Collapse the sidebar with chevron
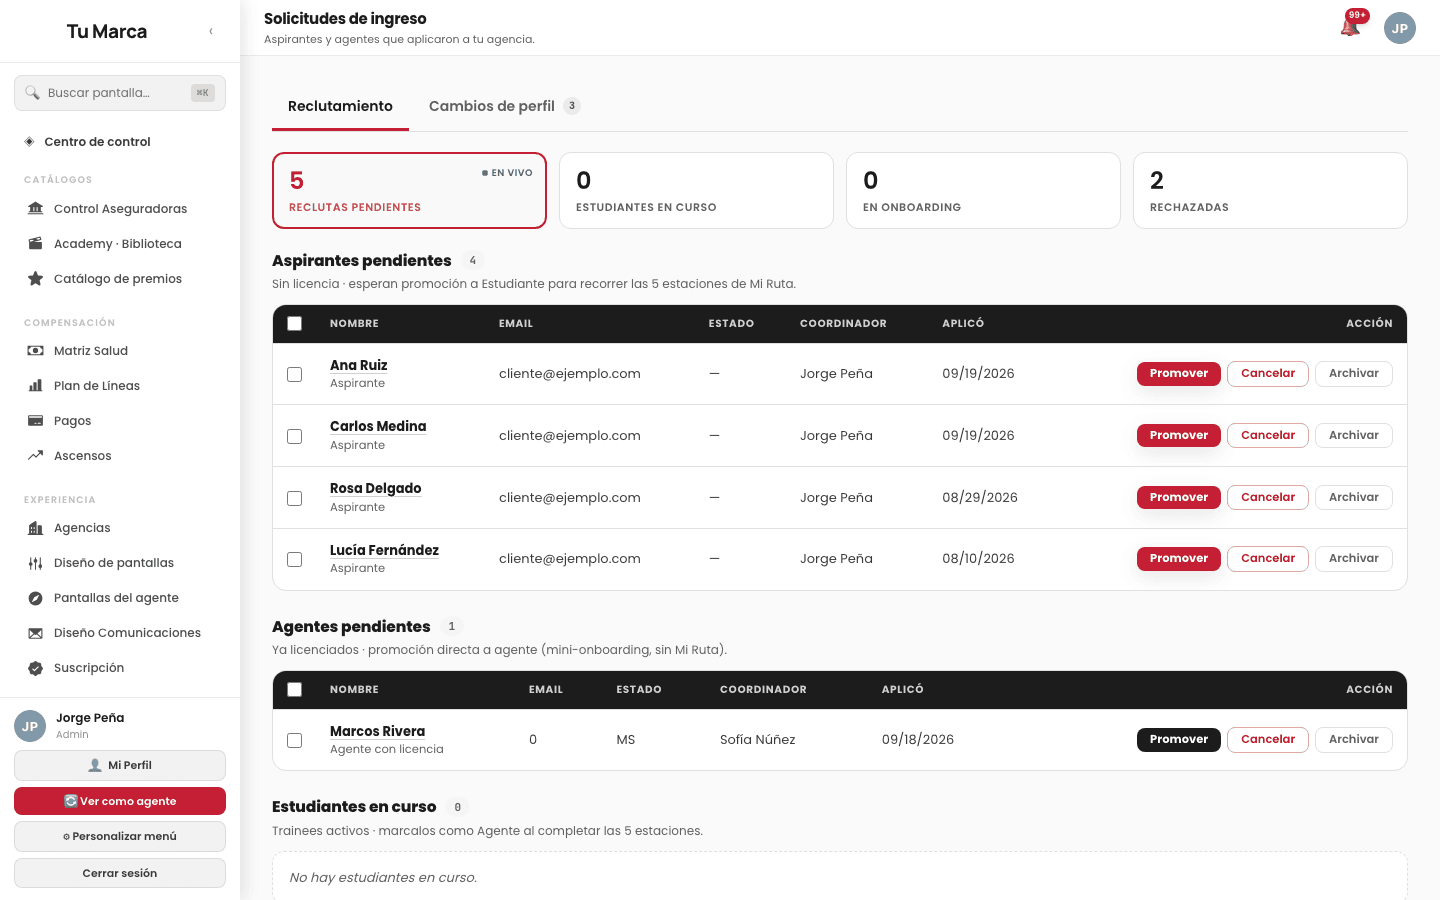1440x900 pixels. coord(211,32)
